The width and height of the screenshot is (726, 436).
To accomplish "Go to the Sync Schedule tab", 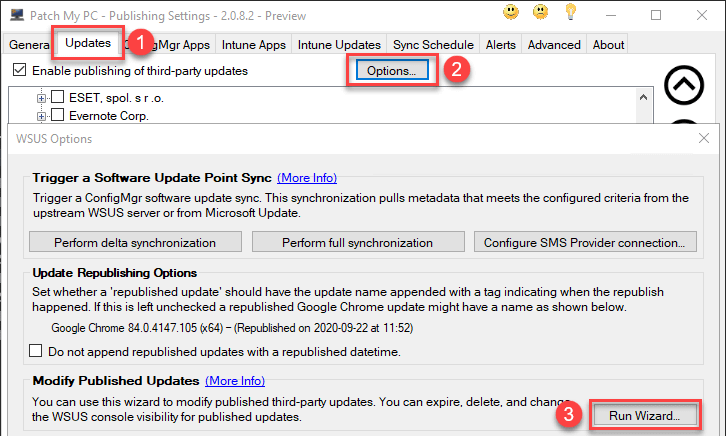I will tap(433, 45).
